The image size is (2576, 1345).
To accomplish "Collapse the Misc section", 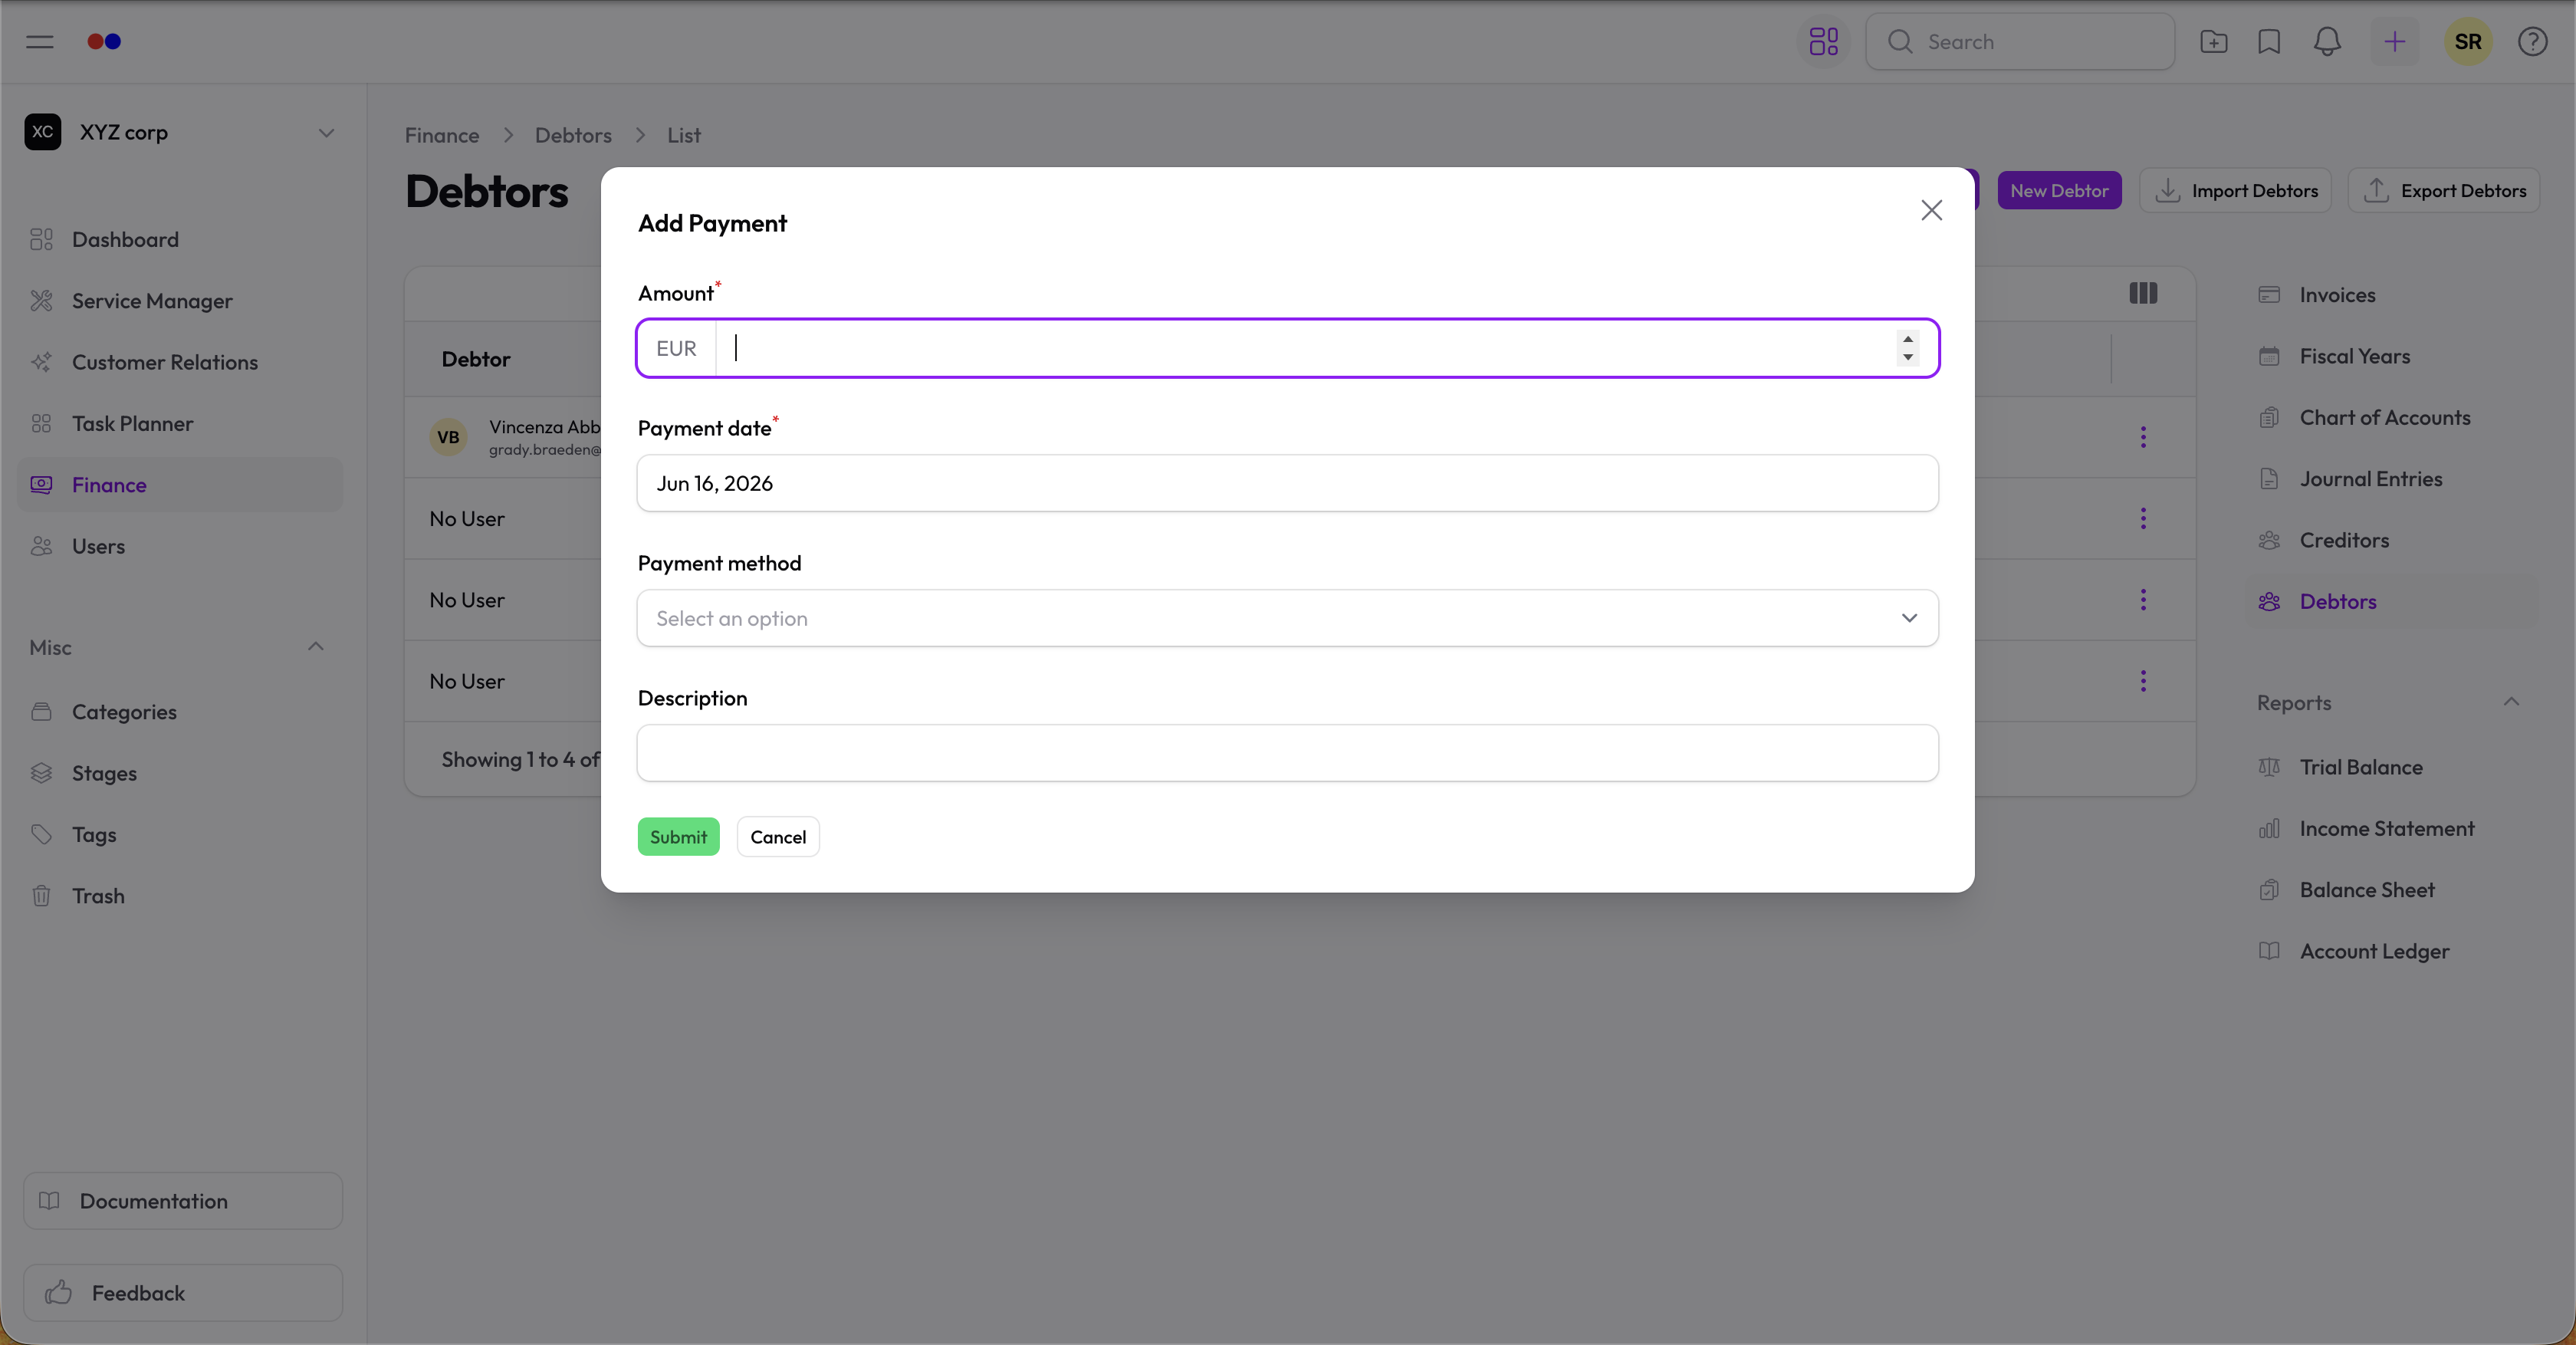I will 315,647.
